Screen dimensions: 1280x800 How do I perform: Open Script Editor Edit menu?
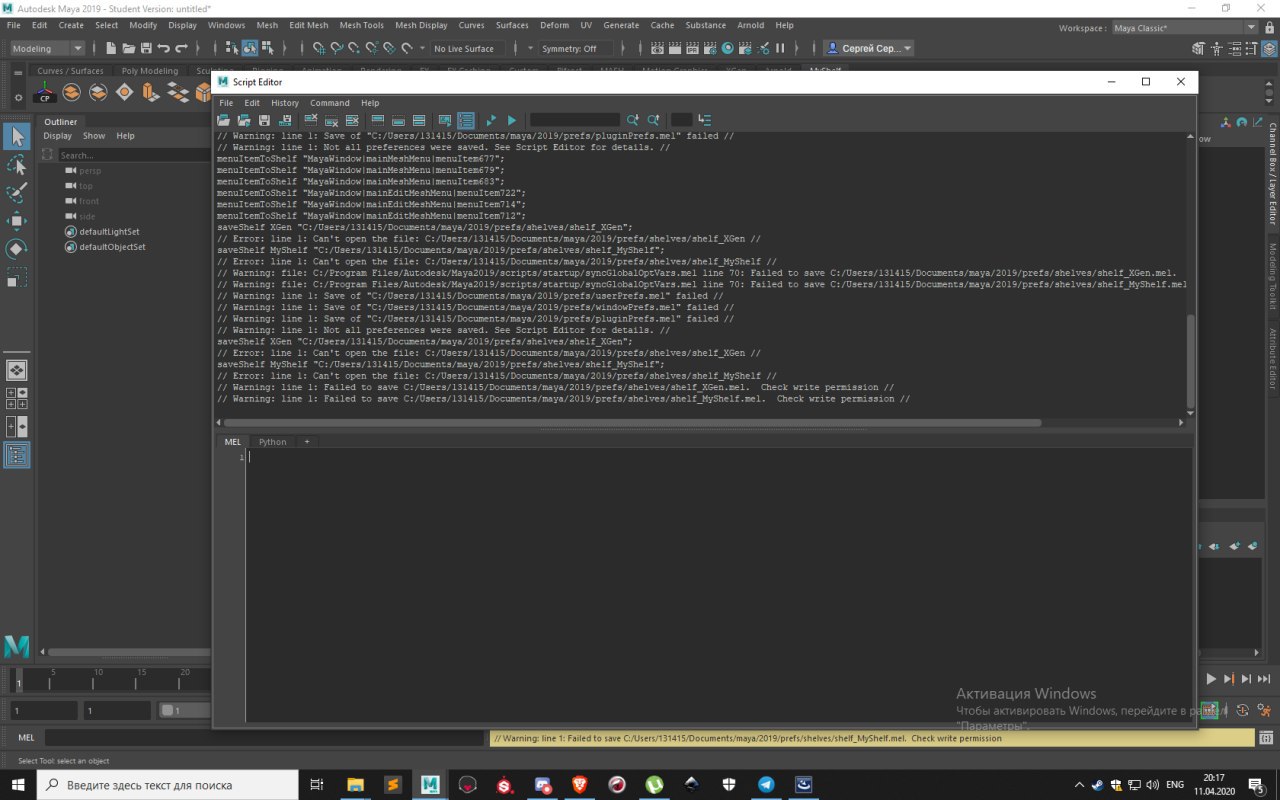click(x=252, y=103)
